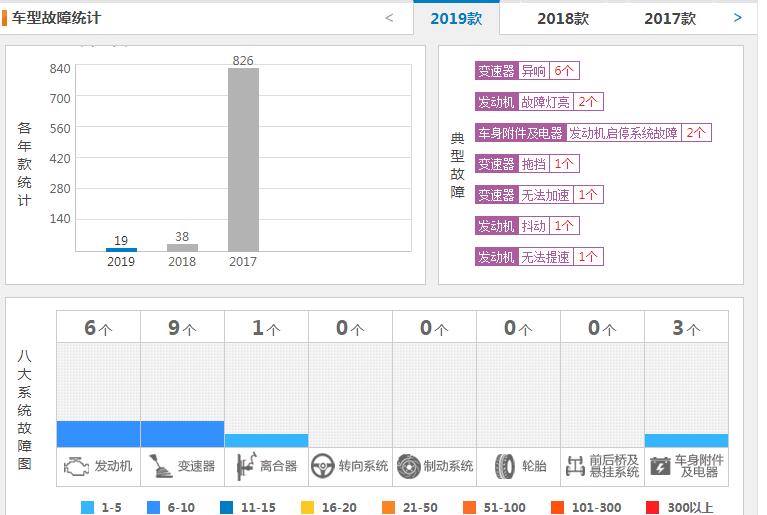Click the 6-10 legend color swatch
Screen dimensions: 767x515
[154, 508]
